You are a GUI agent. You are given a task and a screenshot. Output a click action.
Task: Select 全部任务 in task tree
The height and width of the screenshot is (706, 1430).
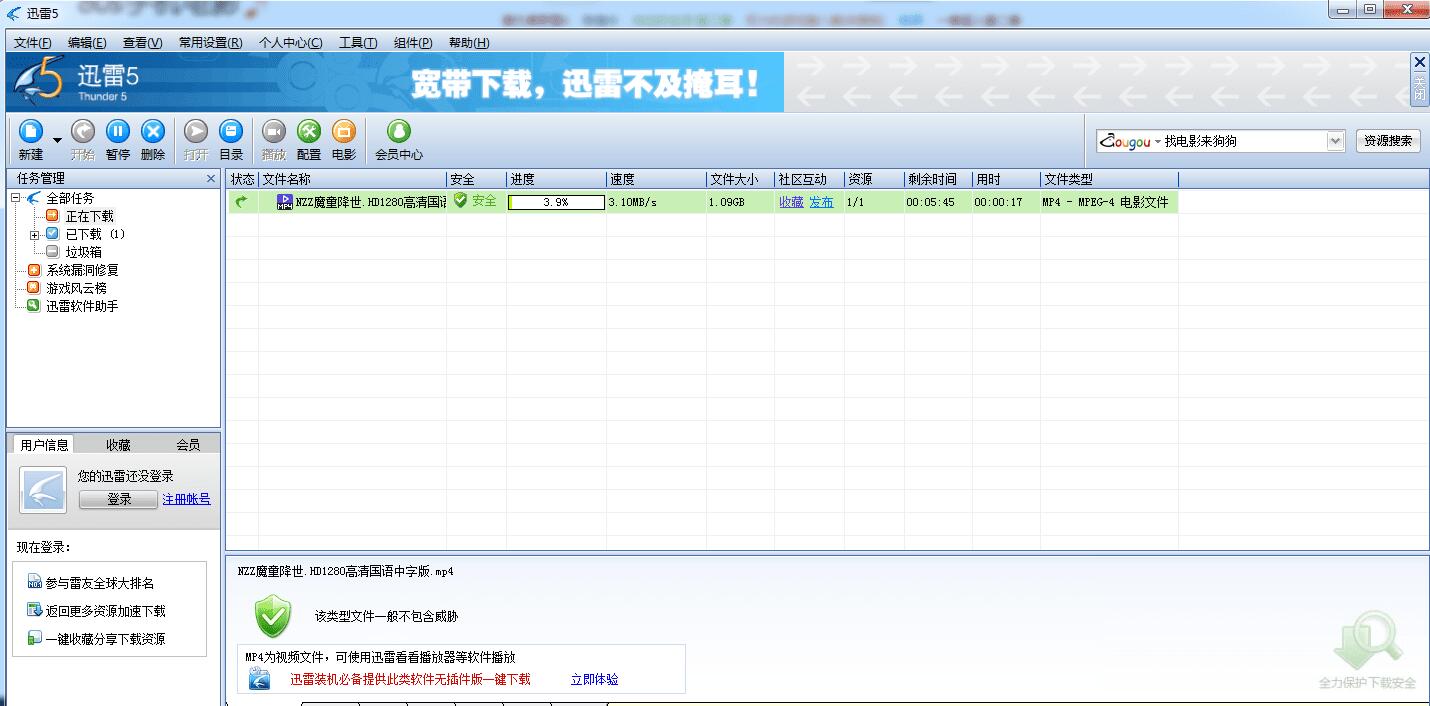pos(70,198)
